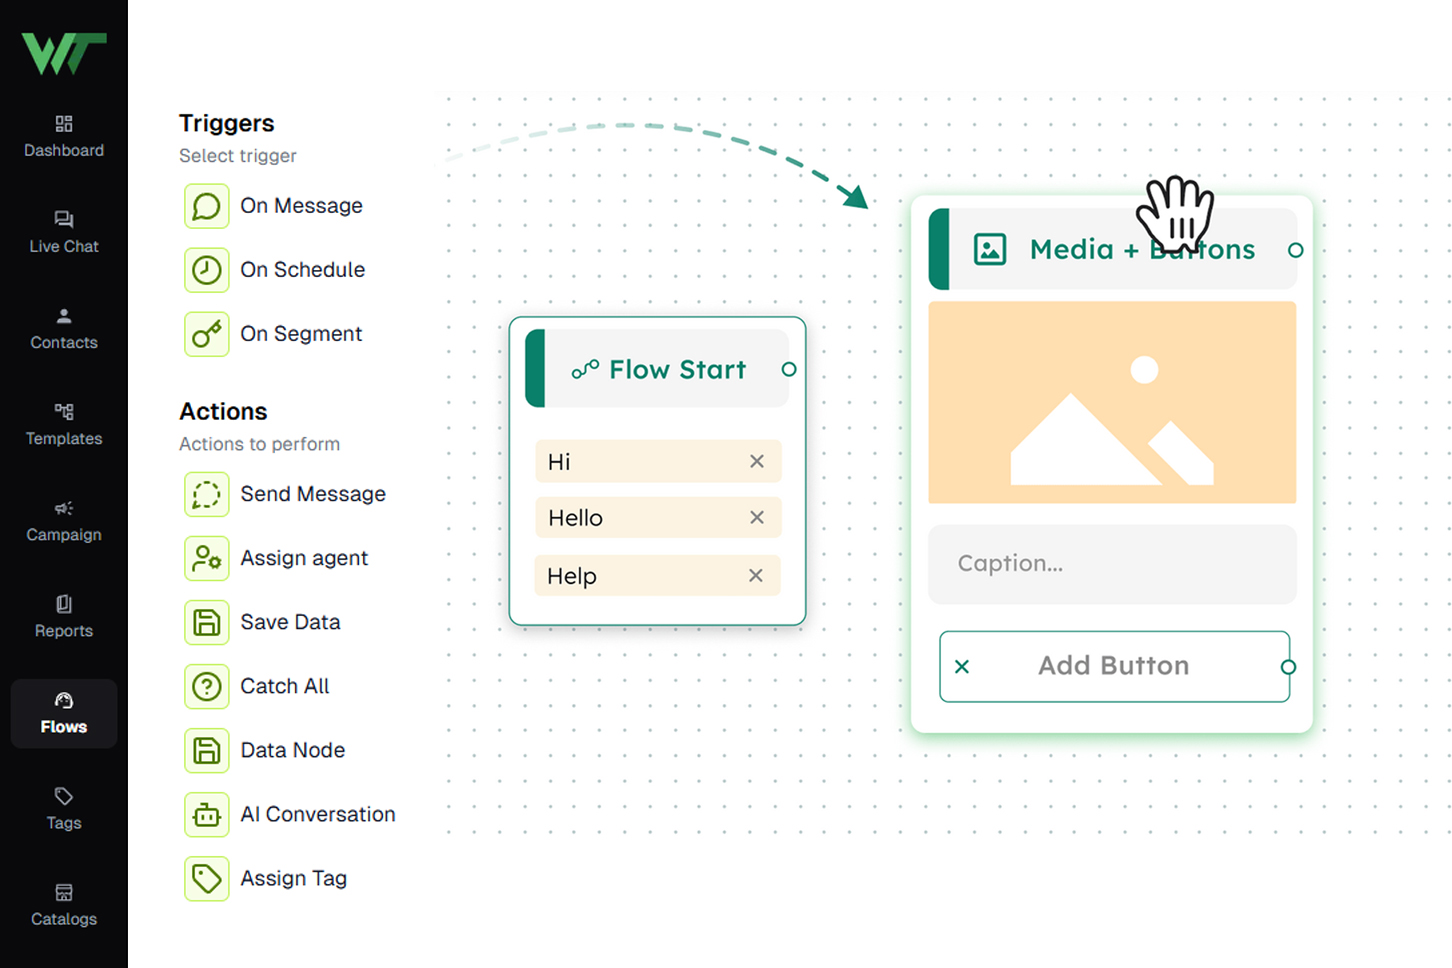Click the Data Node action label

pos(293,750)
